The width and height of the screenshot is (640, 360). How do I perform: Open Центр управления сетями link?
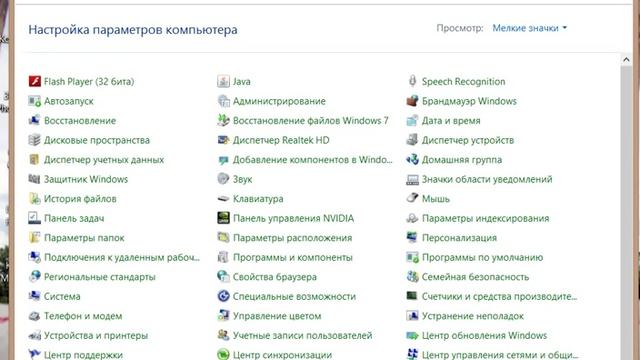tap(500, 355)
